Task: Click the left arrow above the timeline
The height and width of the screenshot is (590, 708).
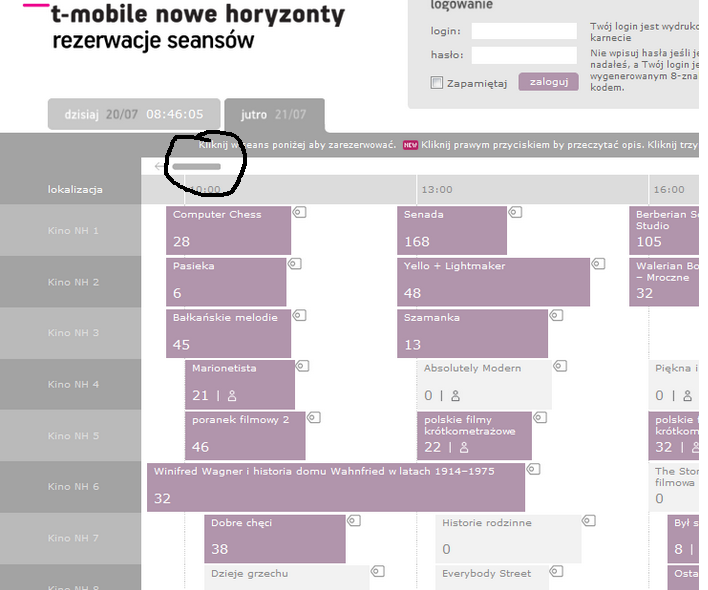Action: [x=160, y=167]
